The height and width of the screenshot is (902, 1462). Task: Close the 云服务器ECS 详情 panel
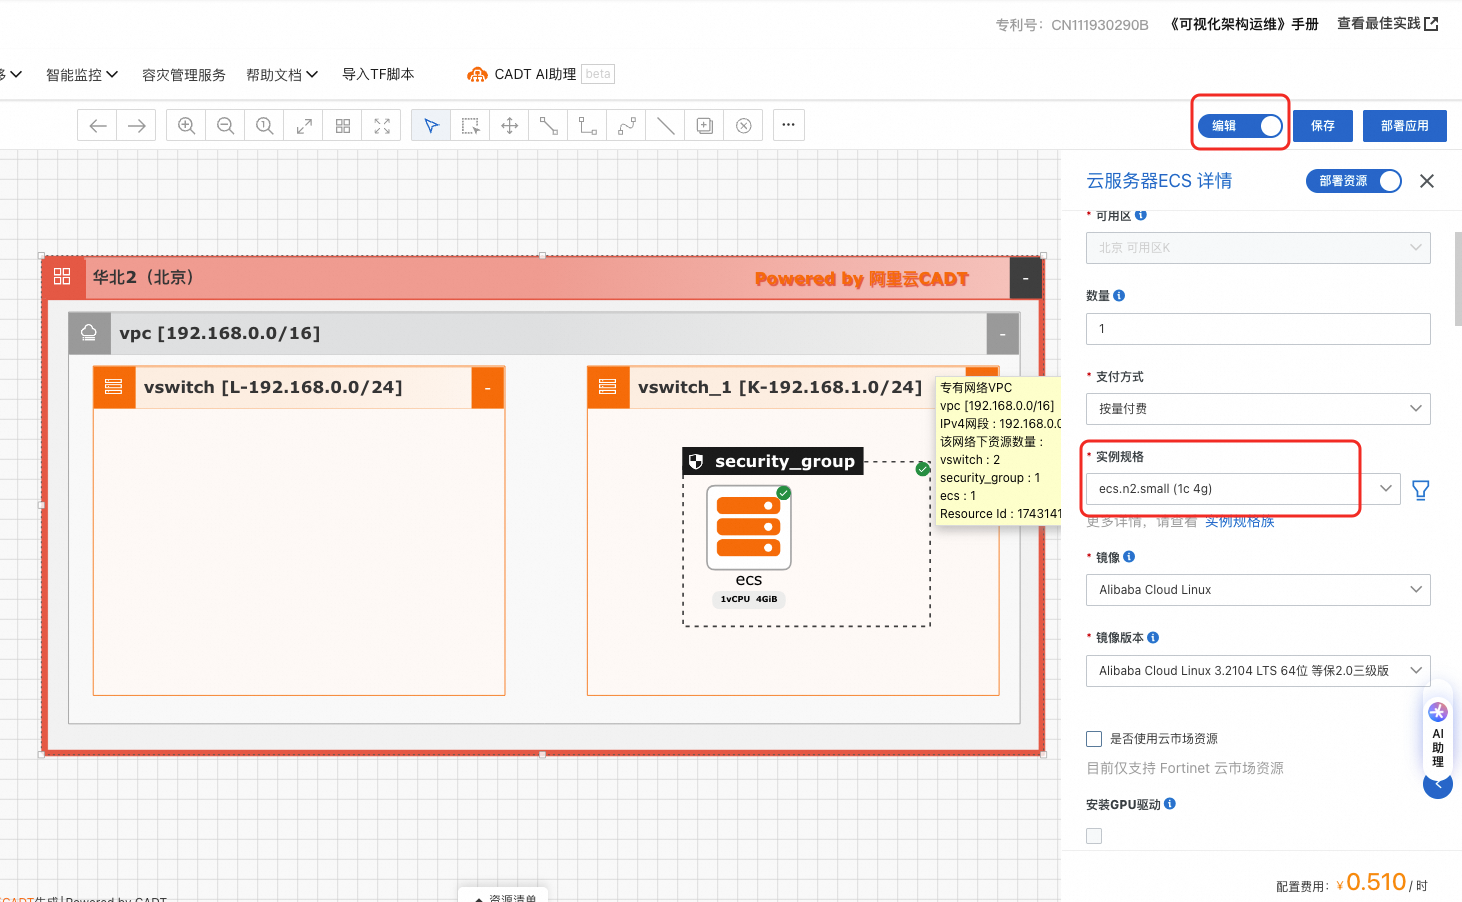point(1427,181)
